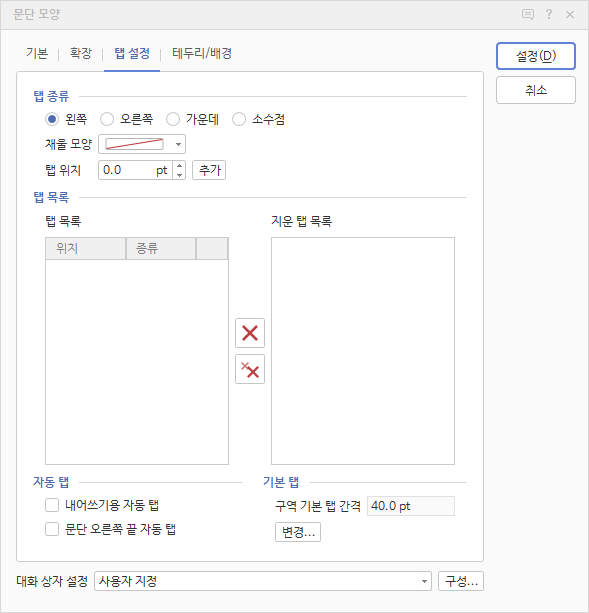Viewport: 589px width, 613px height.
Task: Switch to the 탭 설정 tab
Action: point(132,53)
